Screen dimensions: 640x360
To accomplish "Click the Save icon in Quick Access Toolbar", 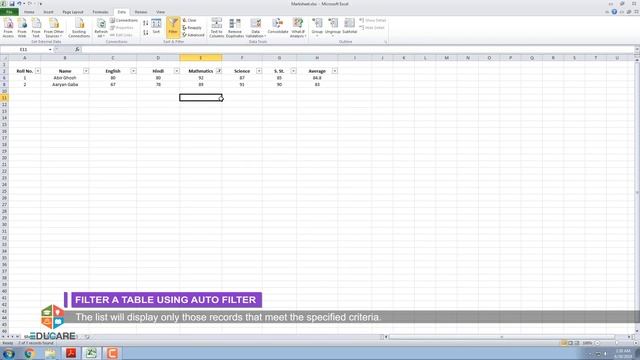I will click(x=12, y=4).
